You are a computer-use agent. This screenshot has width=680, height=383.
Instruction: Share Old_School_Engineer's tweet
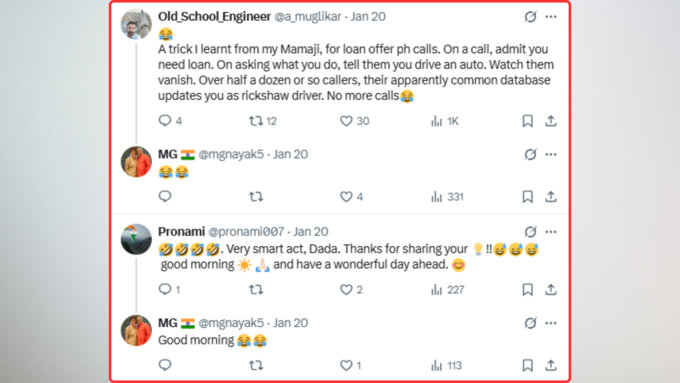(x=551, y=121)
